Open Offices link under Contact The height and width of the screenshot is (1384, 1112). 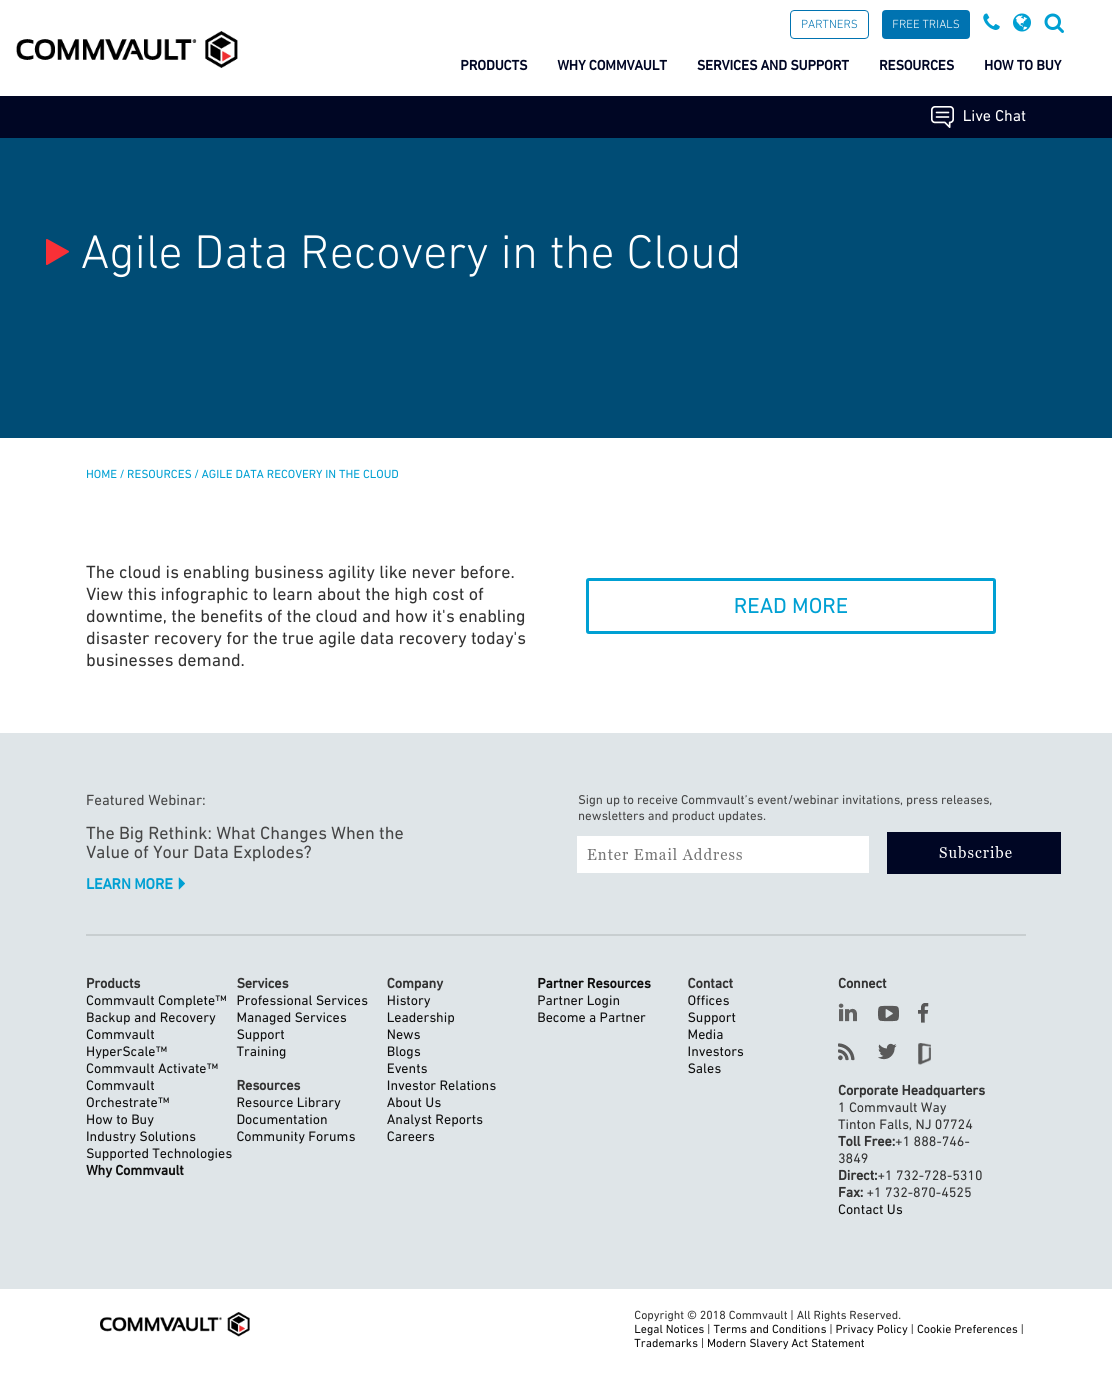[x=709, y=1001]
